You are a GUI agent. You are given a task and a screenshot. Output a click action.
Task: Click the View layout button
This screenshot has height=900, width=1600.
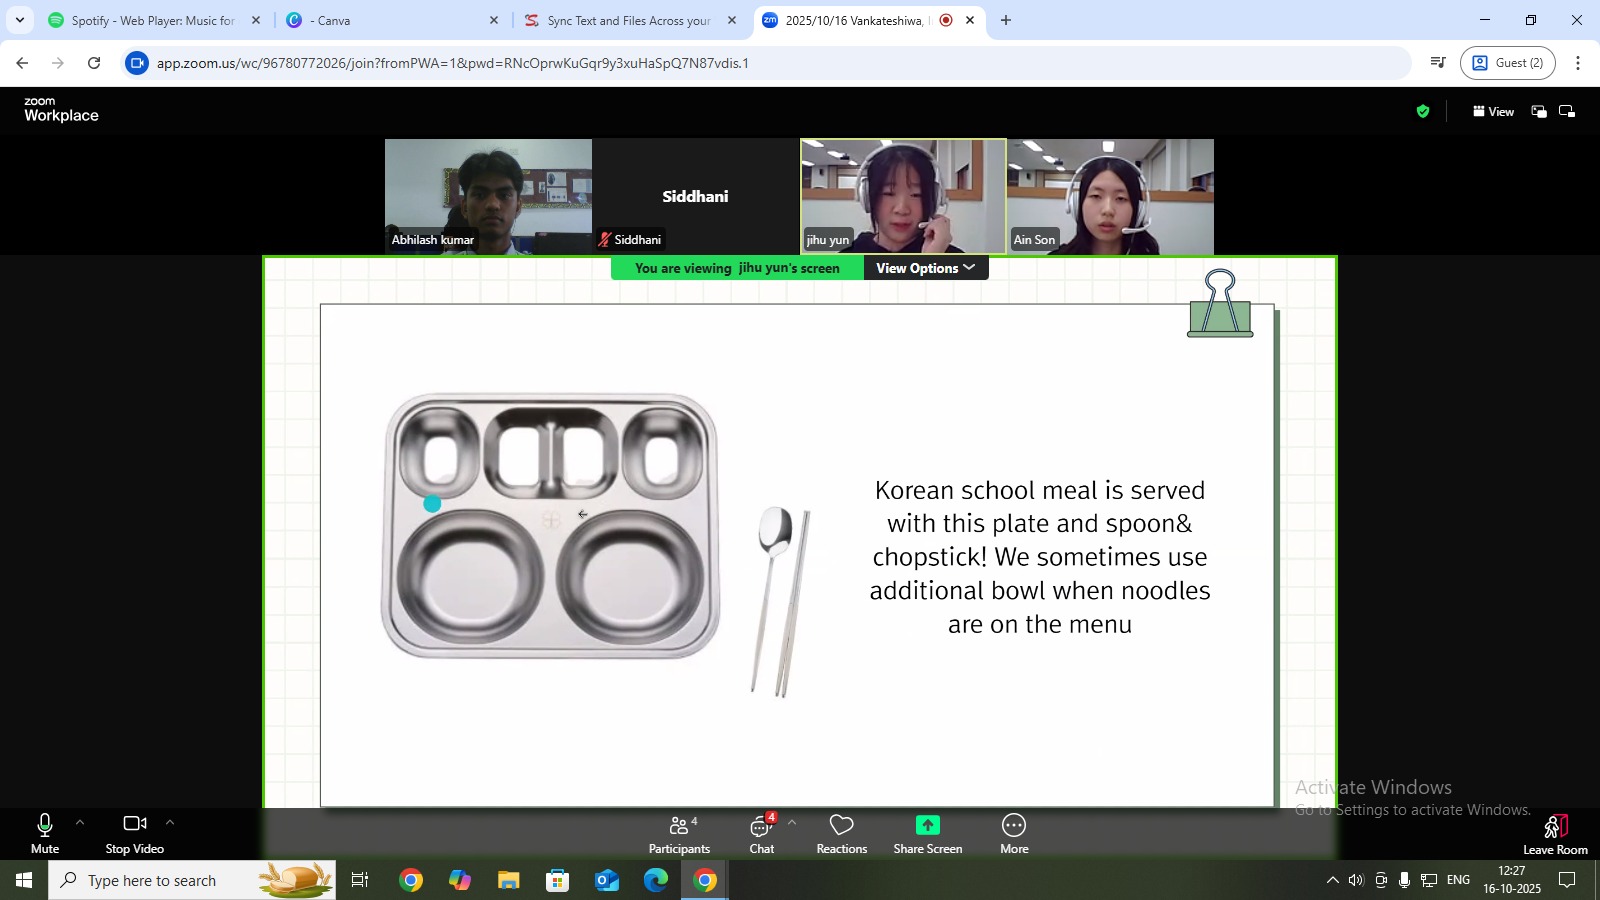(1493, 112)
